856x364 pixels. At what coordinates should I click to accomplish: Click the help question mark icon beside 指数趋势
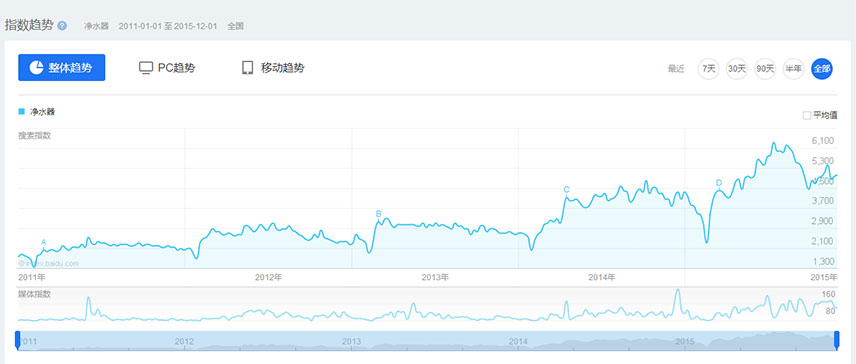tap(62, 26)
